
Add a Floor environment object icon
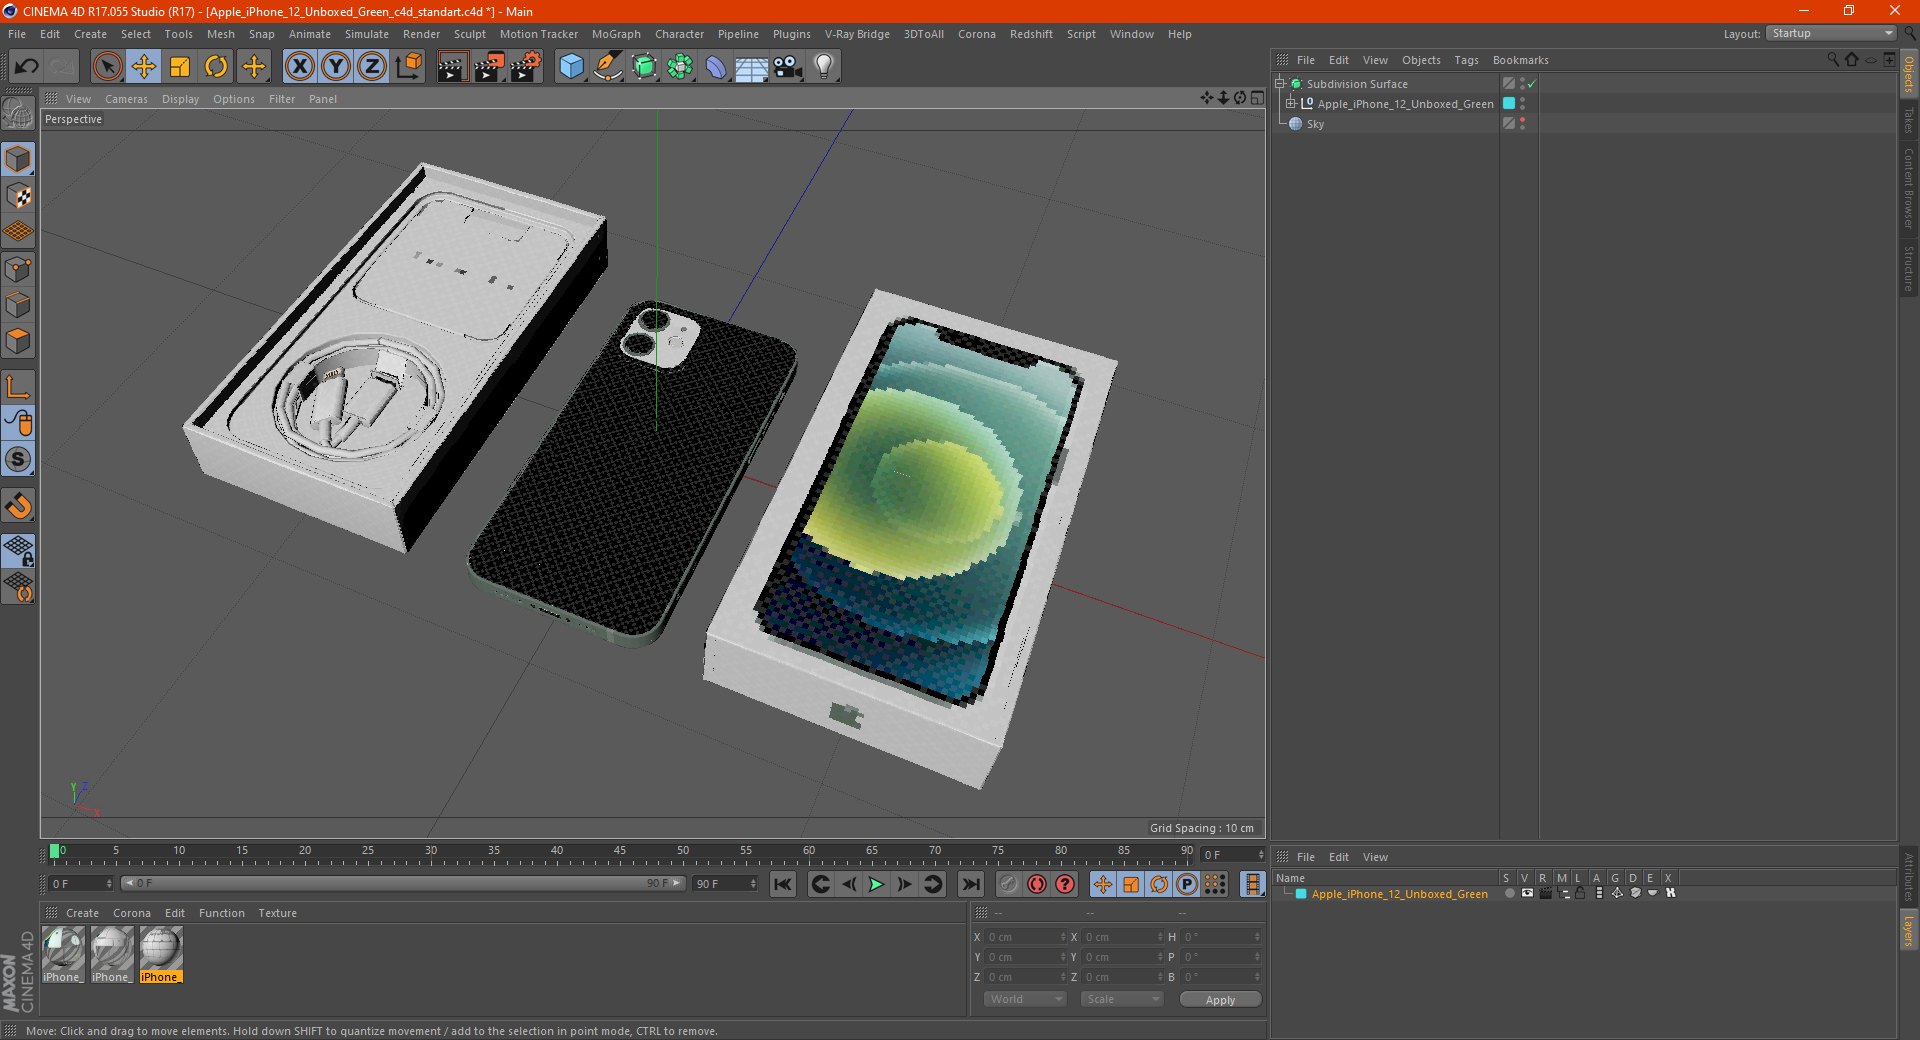click(x=751, y=67)
